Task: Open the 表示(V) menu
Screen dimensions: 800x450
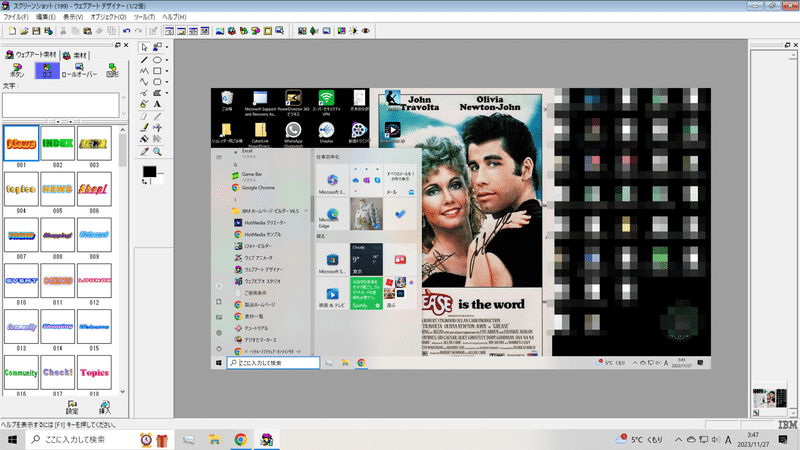Action: coord(73,17)
